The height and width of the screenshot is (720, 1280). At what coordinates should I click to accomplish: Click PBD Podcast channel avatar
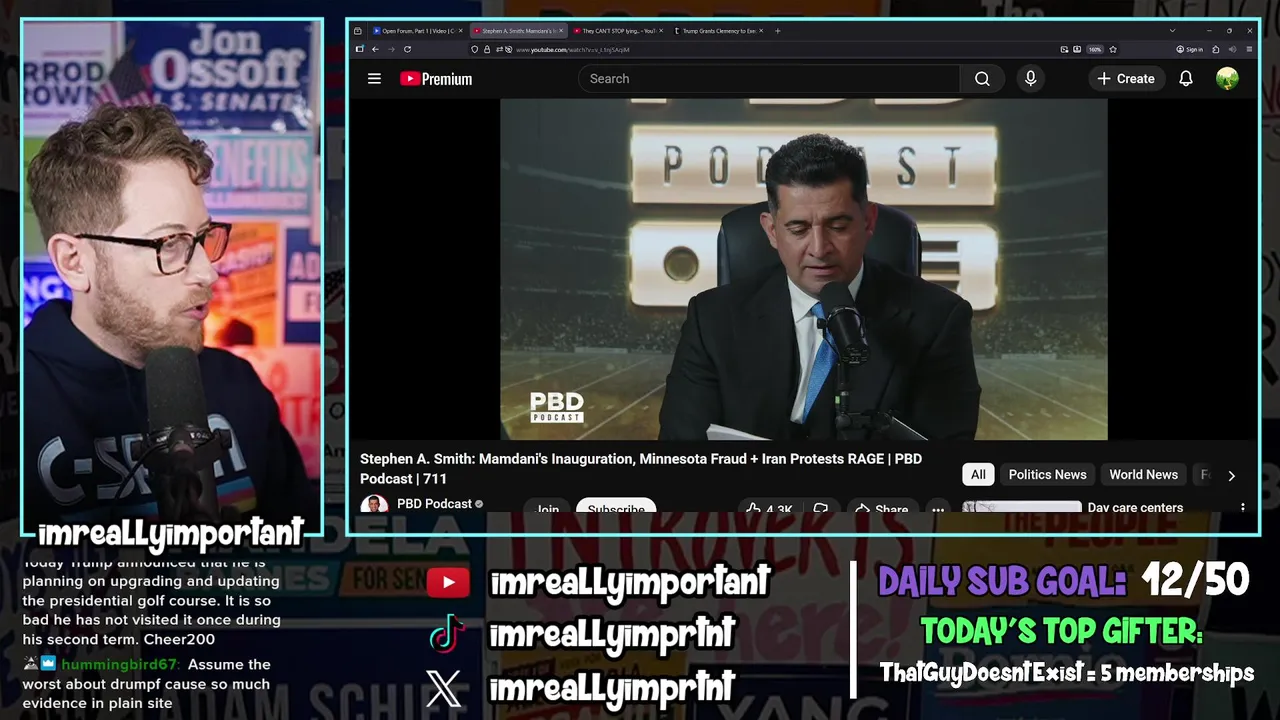(374, 506)
